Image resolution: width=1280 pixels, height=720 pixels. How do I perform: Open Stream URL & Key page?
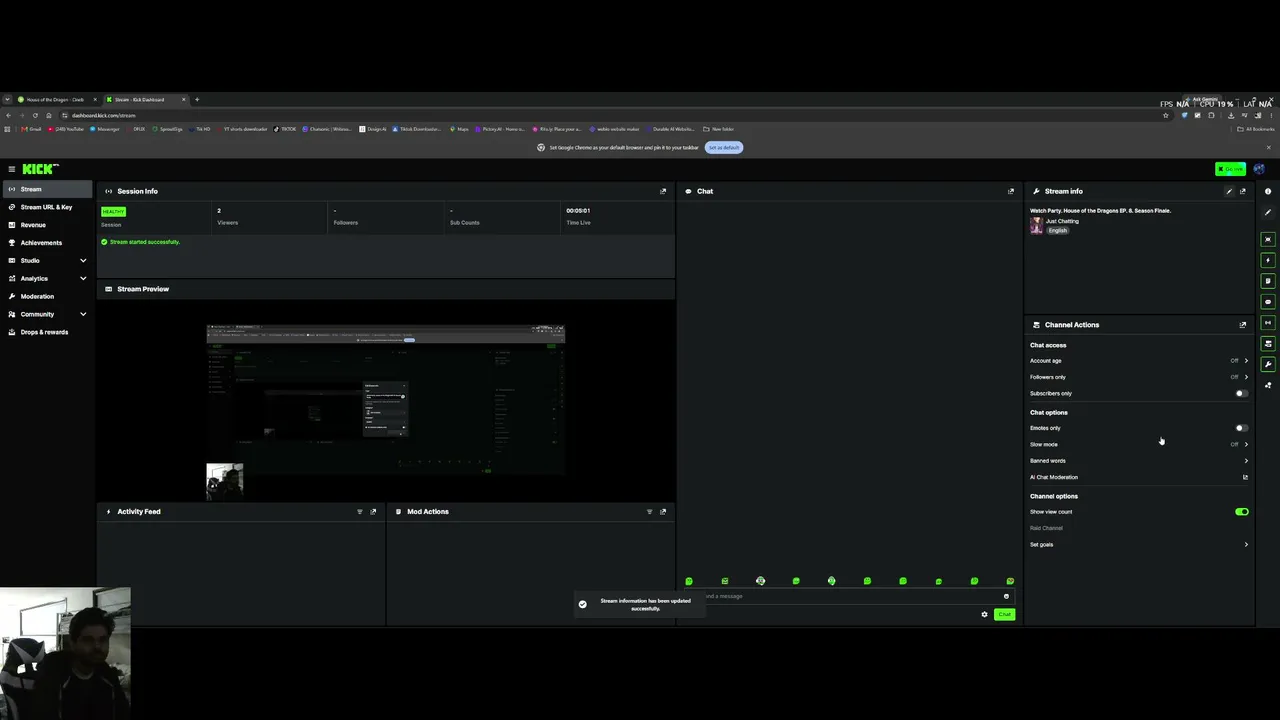48,207
